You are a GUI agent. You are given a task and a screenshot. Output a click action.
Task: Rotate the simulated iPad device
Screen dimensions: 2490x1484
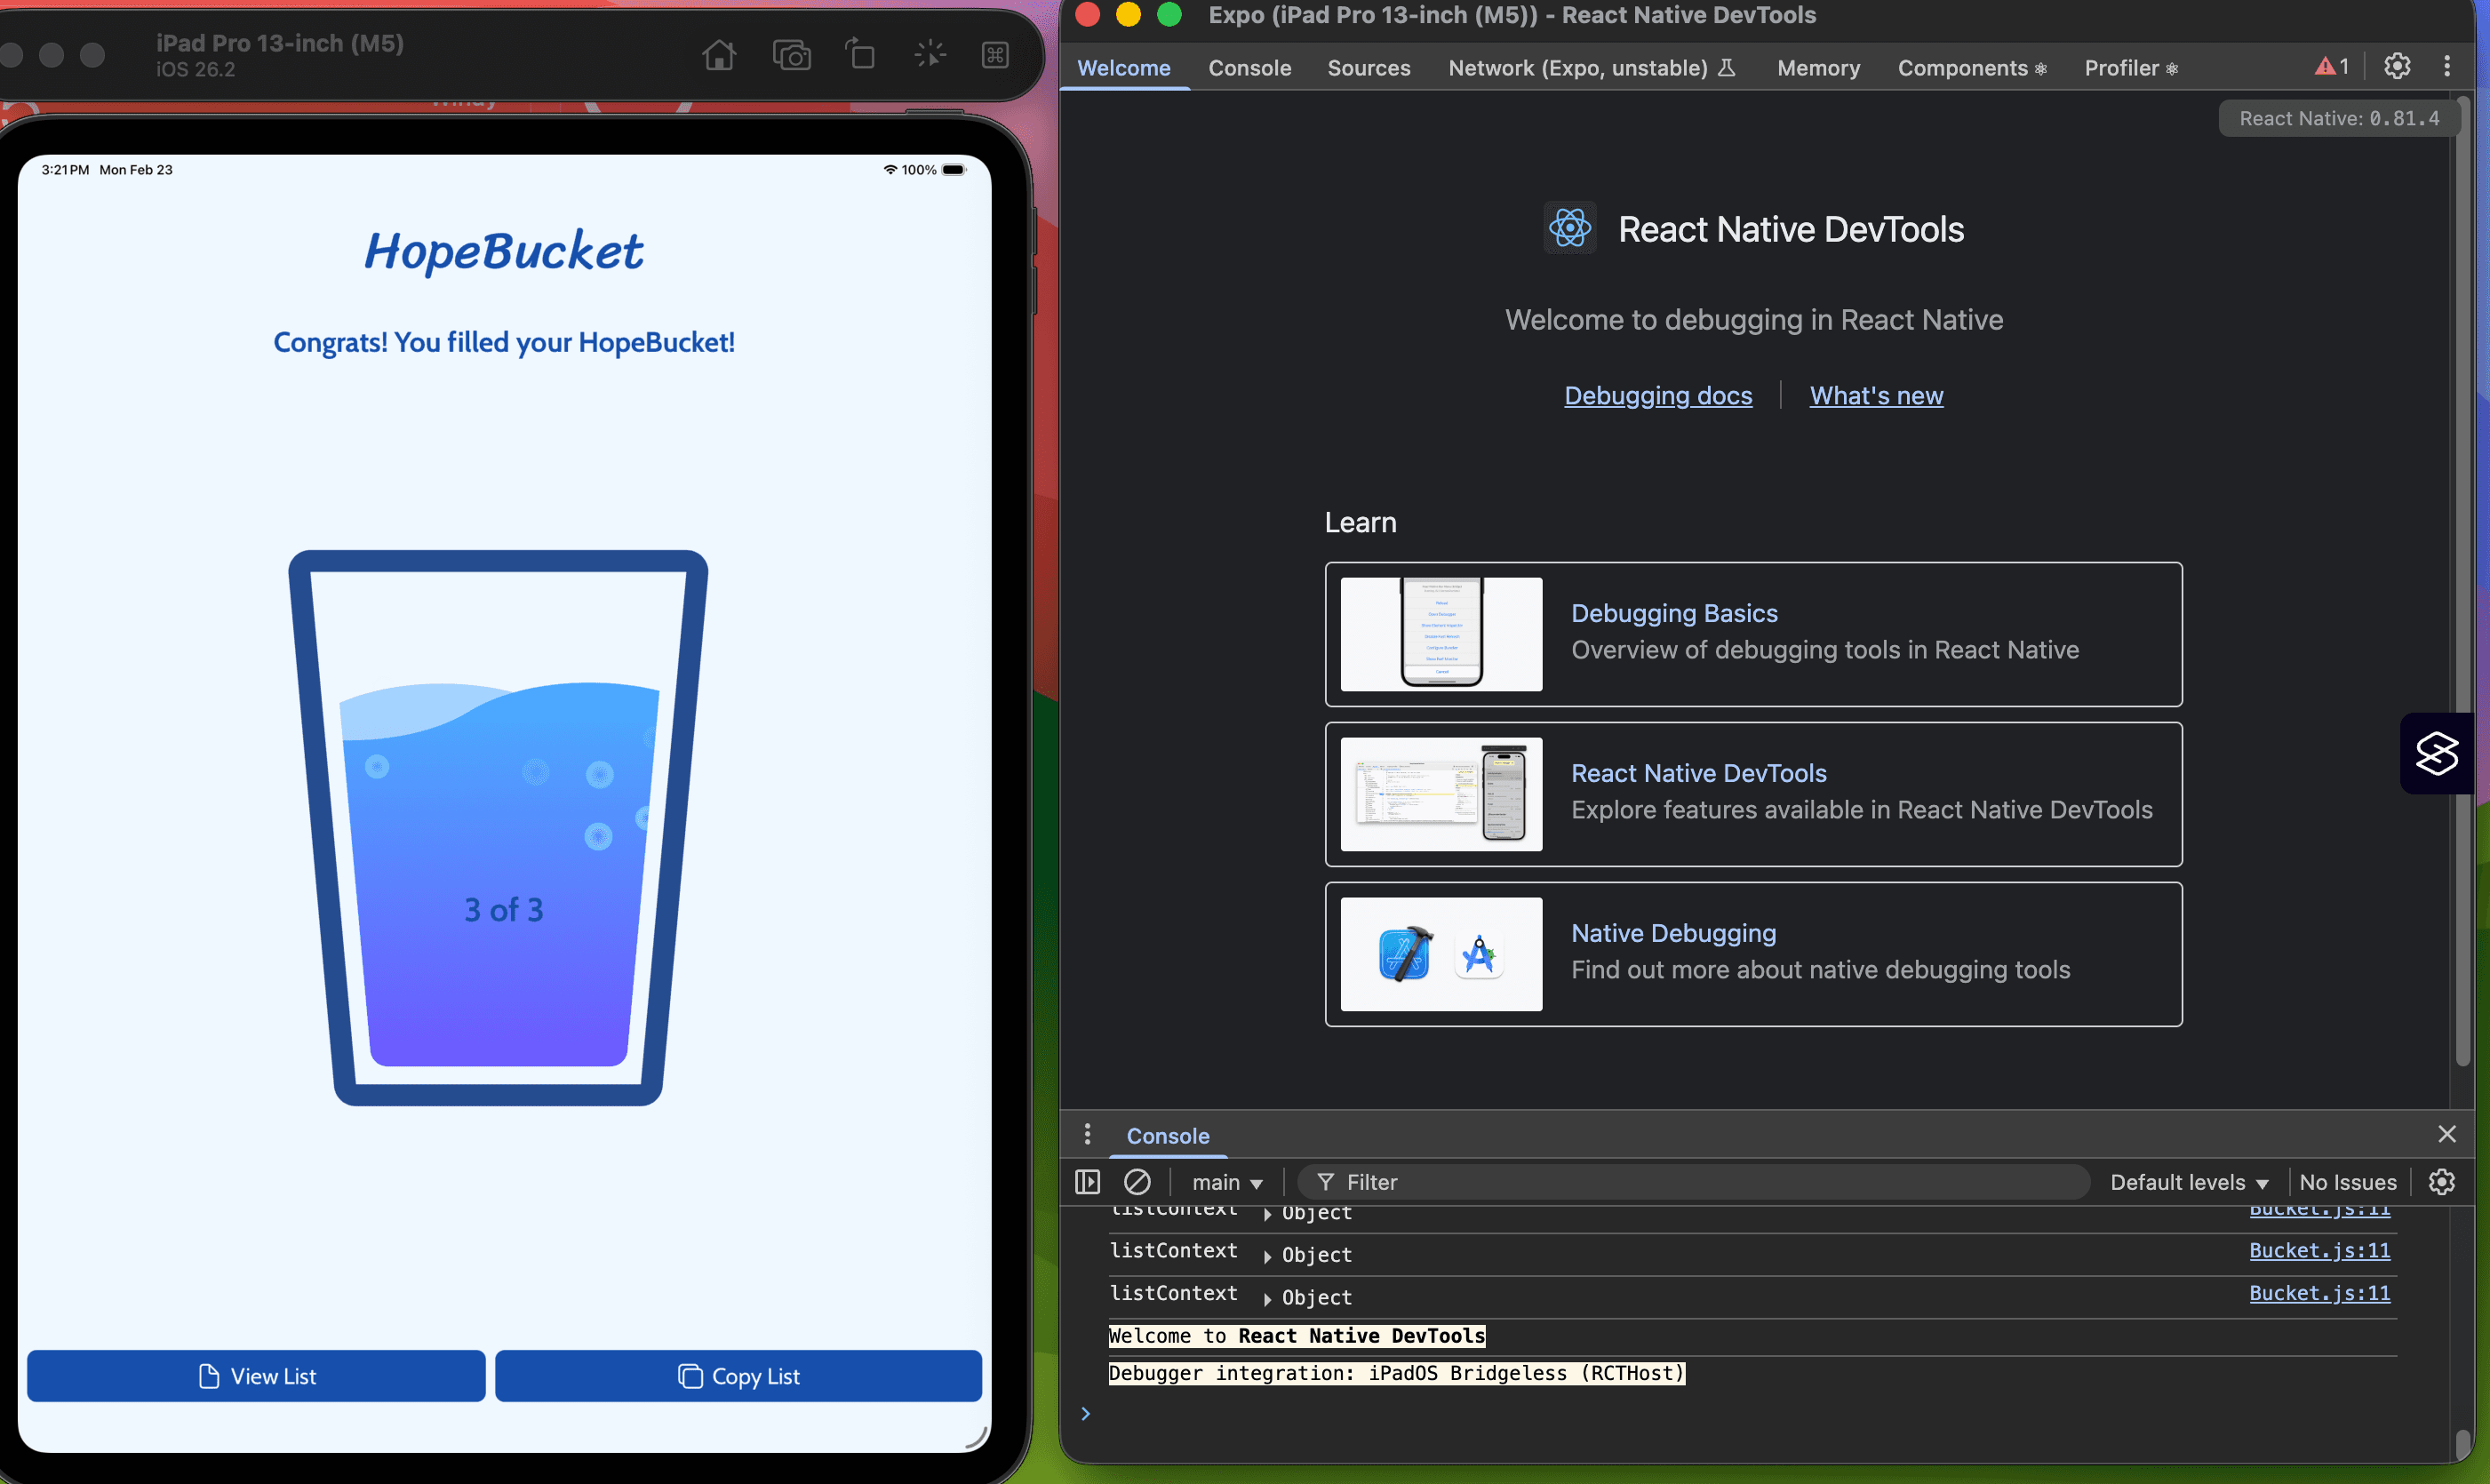[860, 55]
